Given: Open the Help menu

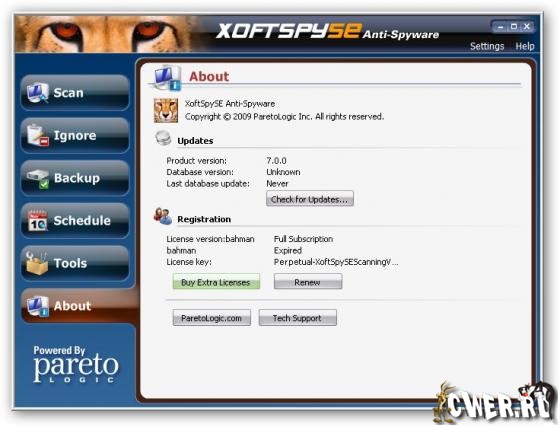Looking at the screenshot, I should (525, 46).
